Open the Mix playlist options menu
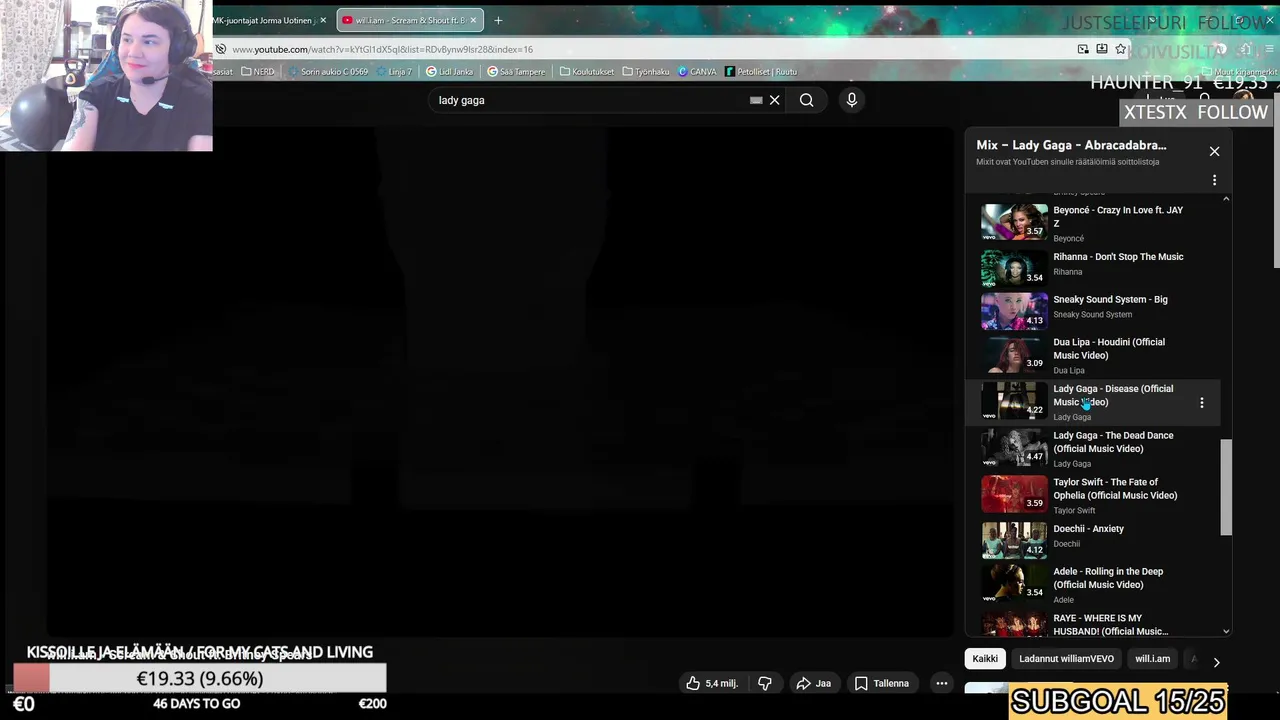 [x=1214, y=180]
